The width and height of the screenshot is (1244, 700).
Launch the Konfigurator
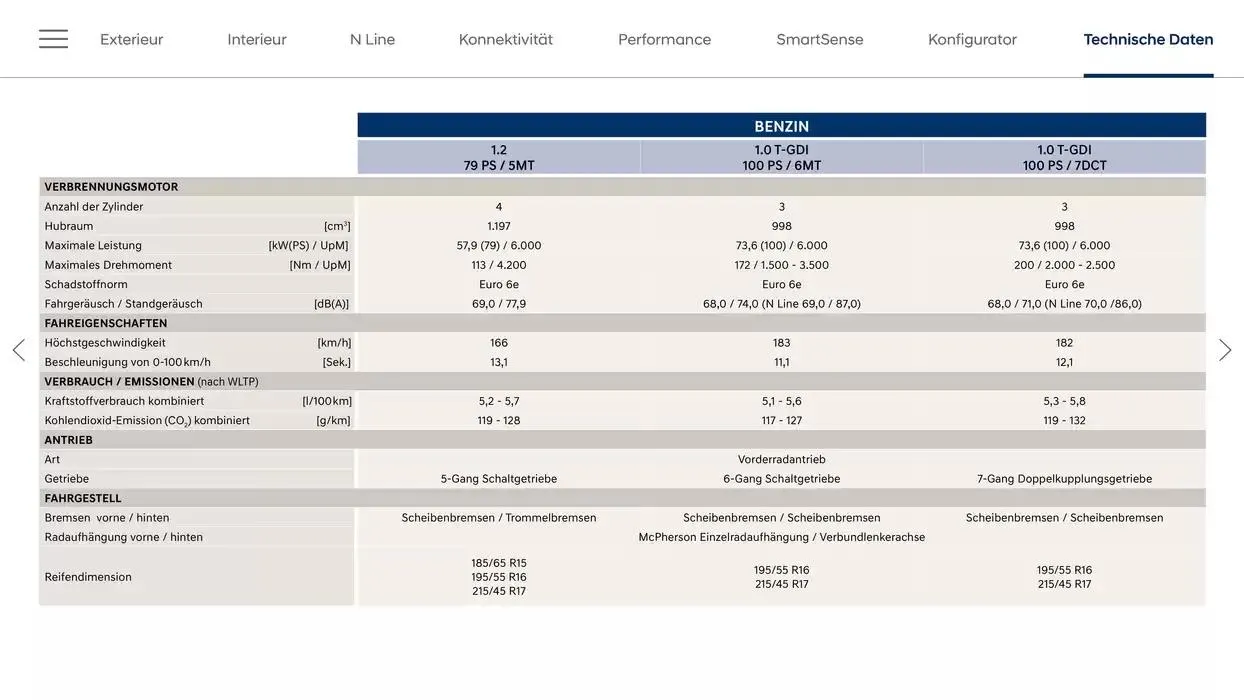(972, 38)
